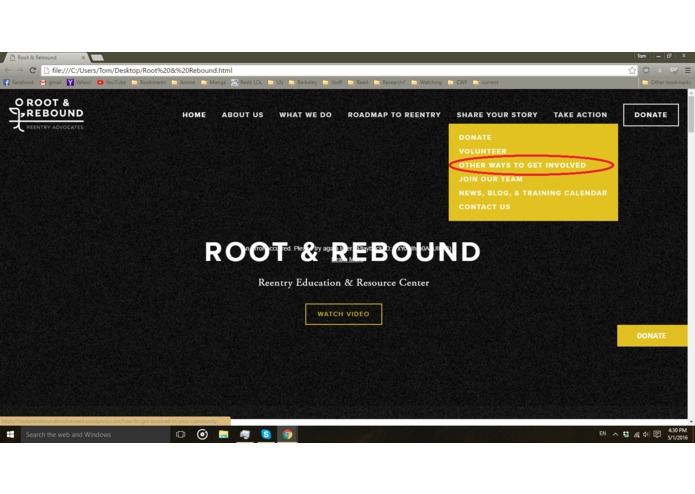Screen dimensions: 695x494
Task: Open the Research? bookmarks folder
Action: pyautogui.click(x=390, y=82)
